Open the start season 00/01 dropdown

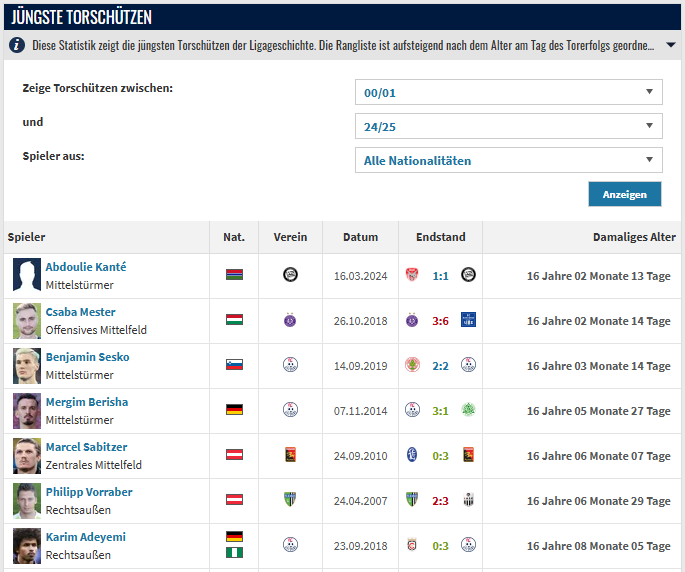tap(508, 92)
